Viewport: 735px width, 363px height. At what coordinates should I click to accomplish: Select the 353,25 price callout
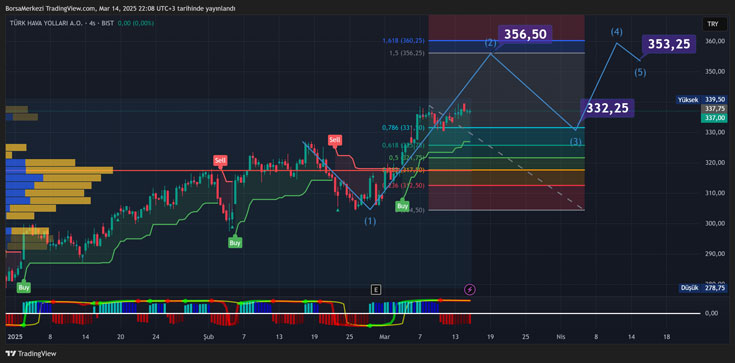tap(669, 44)
